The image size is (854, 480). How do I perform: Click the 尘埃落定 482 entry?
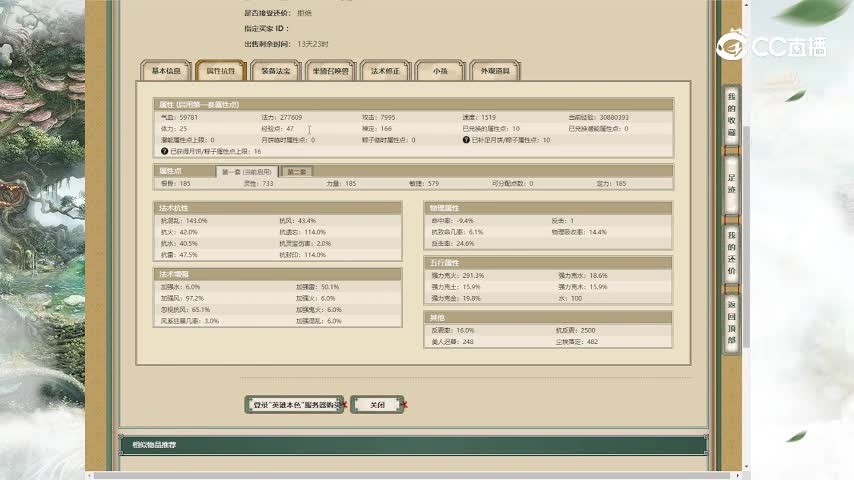click(577, 342)
